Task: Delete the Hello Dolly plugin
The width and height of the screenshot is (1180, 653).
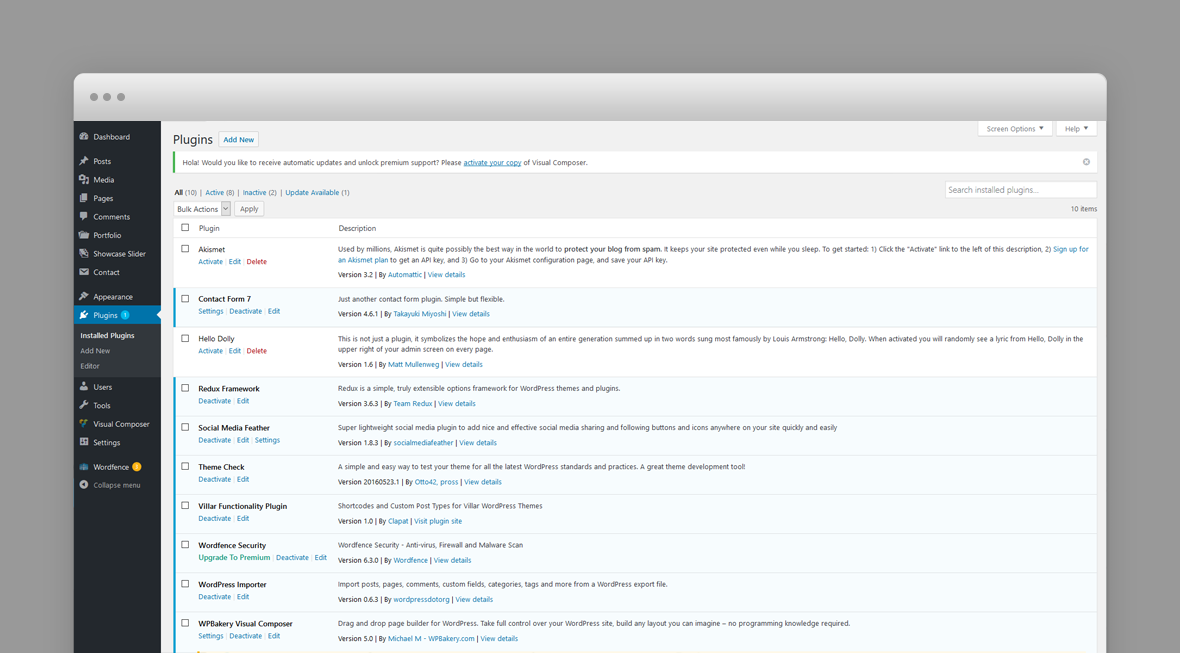Action: pos(257,351)
